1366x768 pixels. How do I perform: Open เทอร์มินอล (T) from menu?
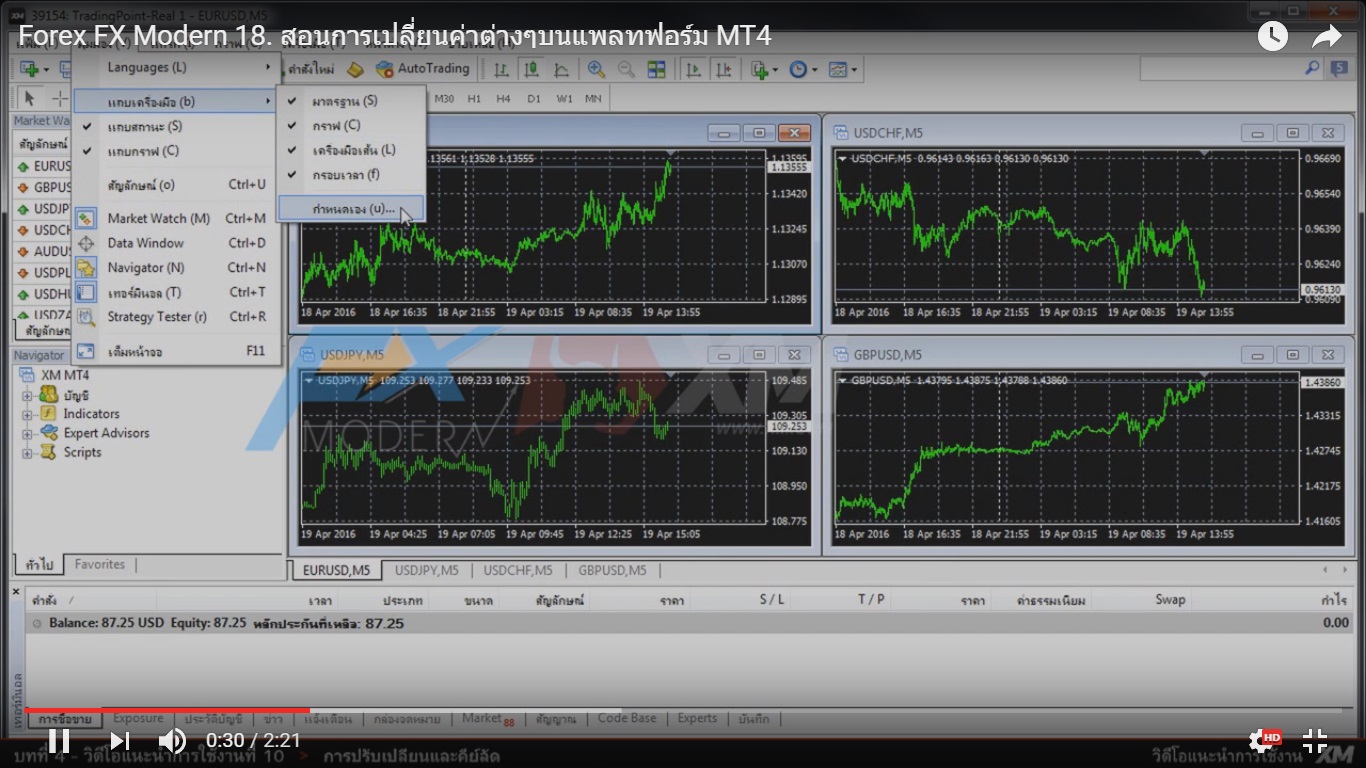pyautogui.click(x=176, y=292)
